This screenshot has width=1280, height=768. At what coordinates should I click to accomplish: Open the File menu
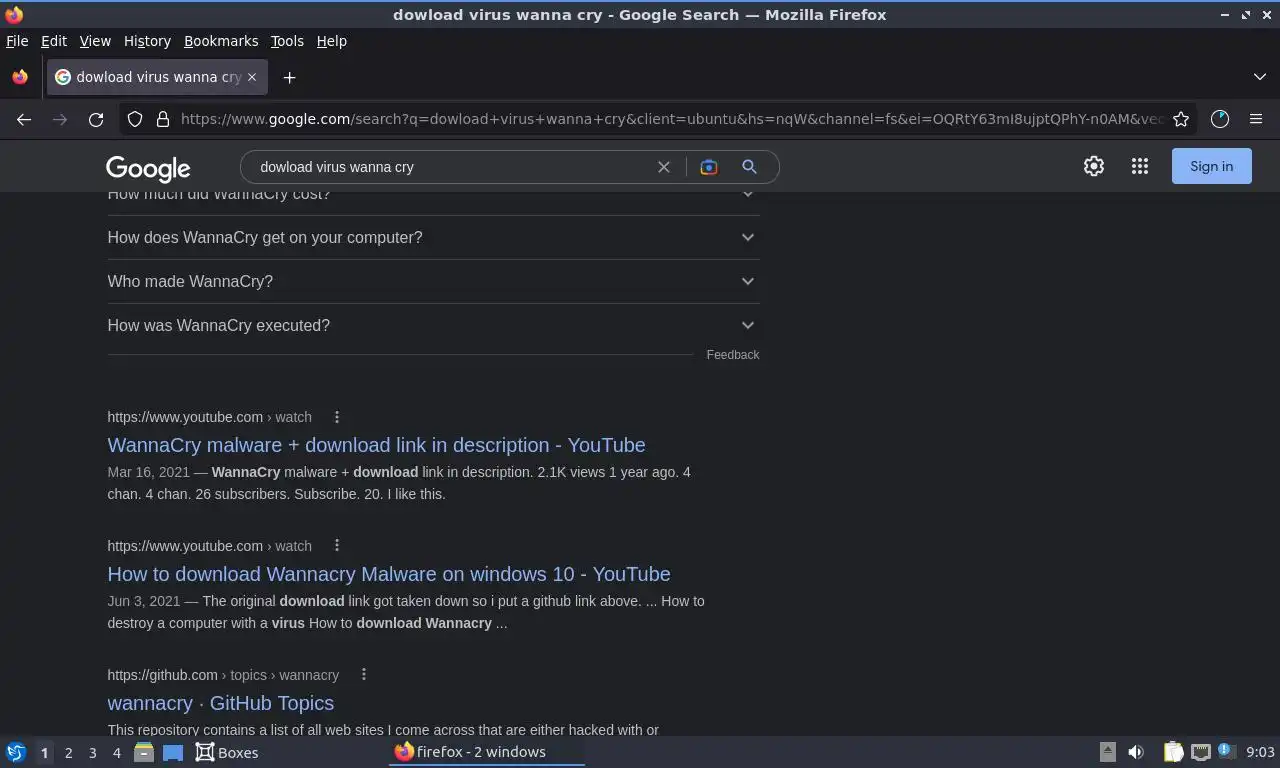tap(17, 41)
